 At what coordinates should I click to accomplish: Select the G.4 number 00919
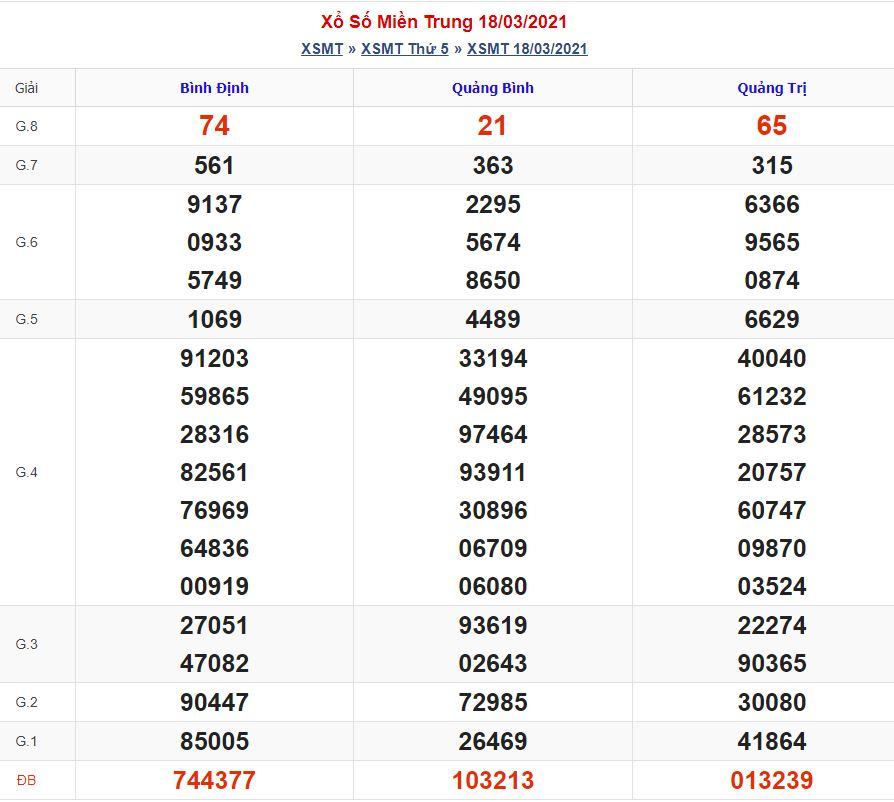point(214,586)
